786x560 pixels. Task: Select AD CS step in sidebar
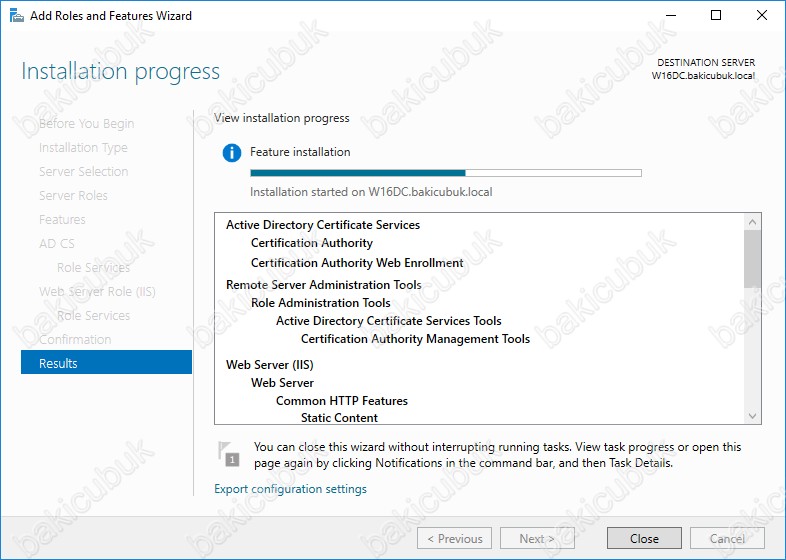click(57, 244)
